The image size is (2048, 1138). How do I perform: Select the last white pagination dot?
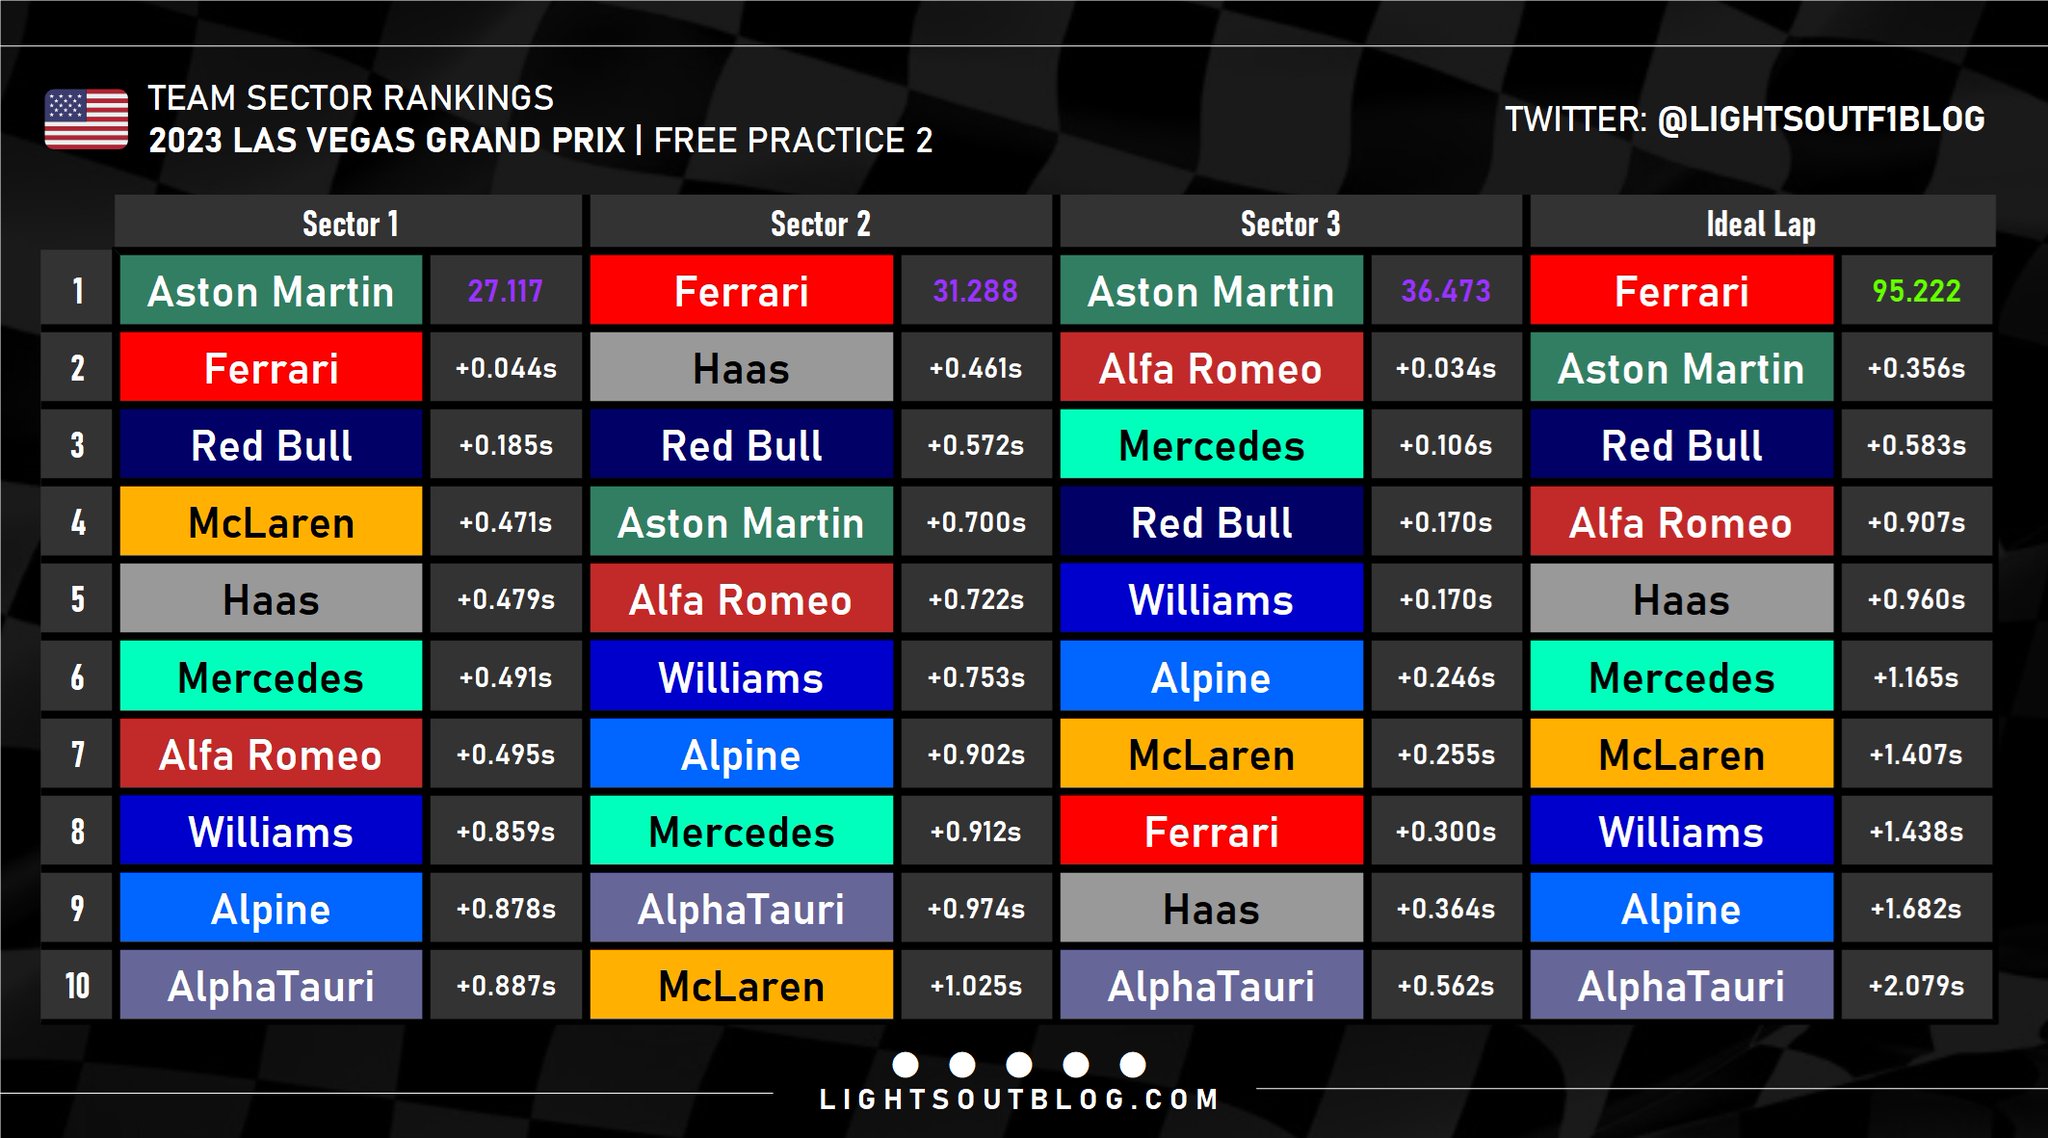pyautogui.click(x=1133, y=1064)
